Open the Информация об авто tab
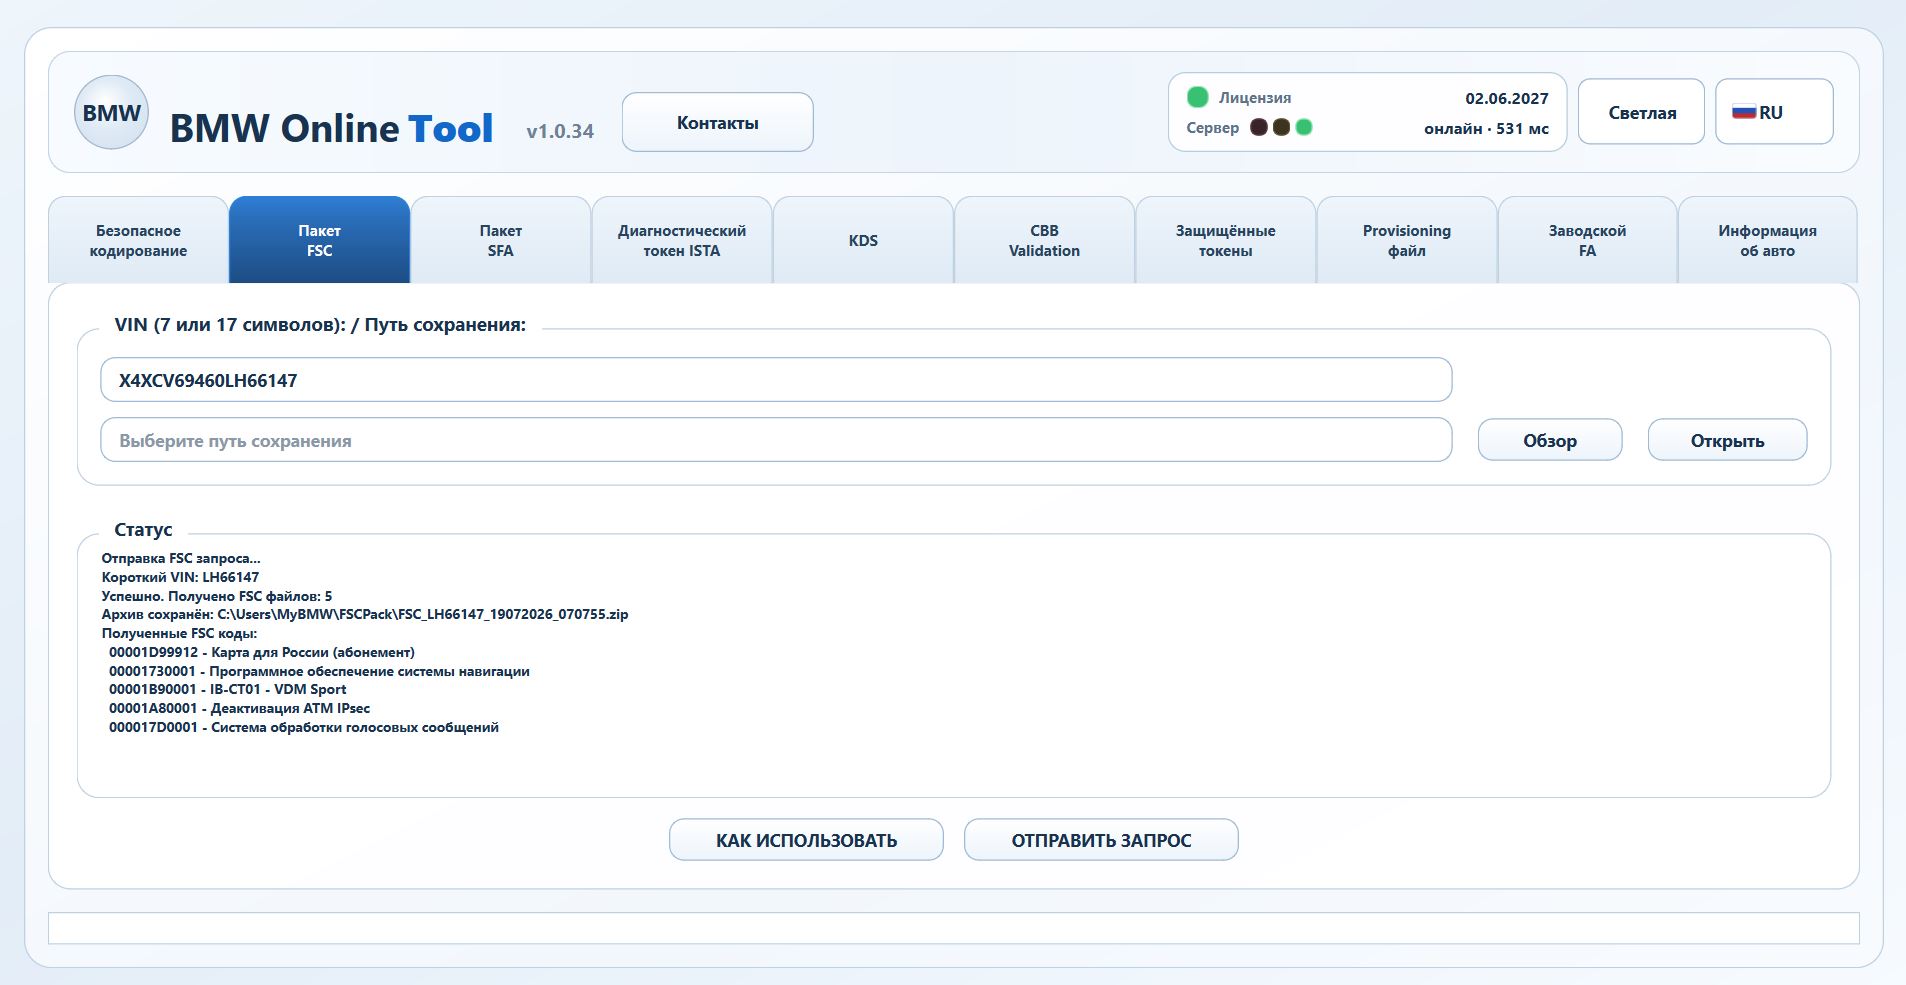This screenshot has width=1906, height=985. [x=1767, y=241]
